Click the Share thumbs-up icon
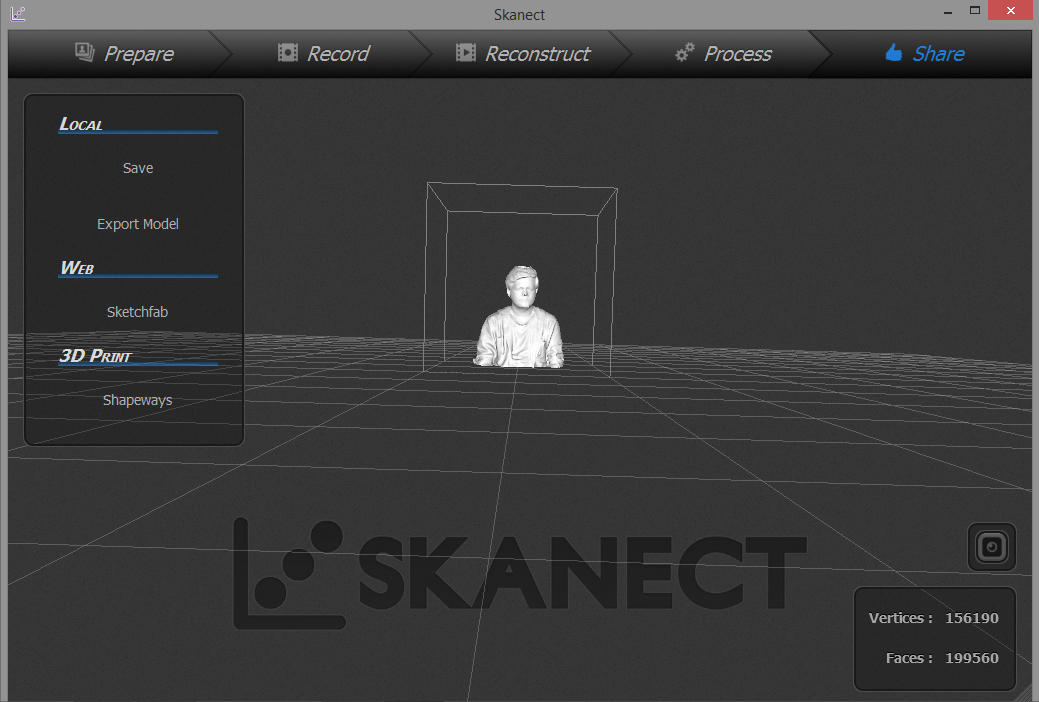The image size is (1039, 702). 894,52
